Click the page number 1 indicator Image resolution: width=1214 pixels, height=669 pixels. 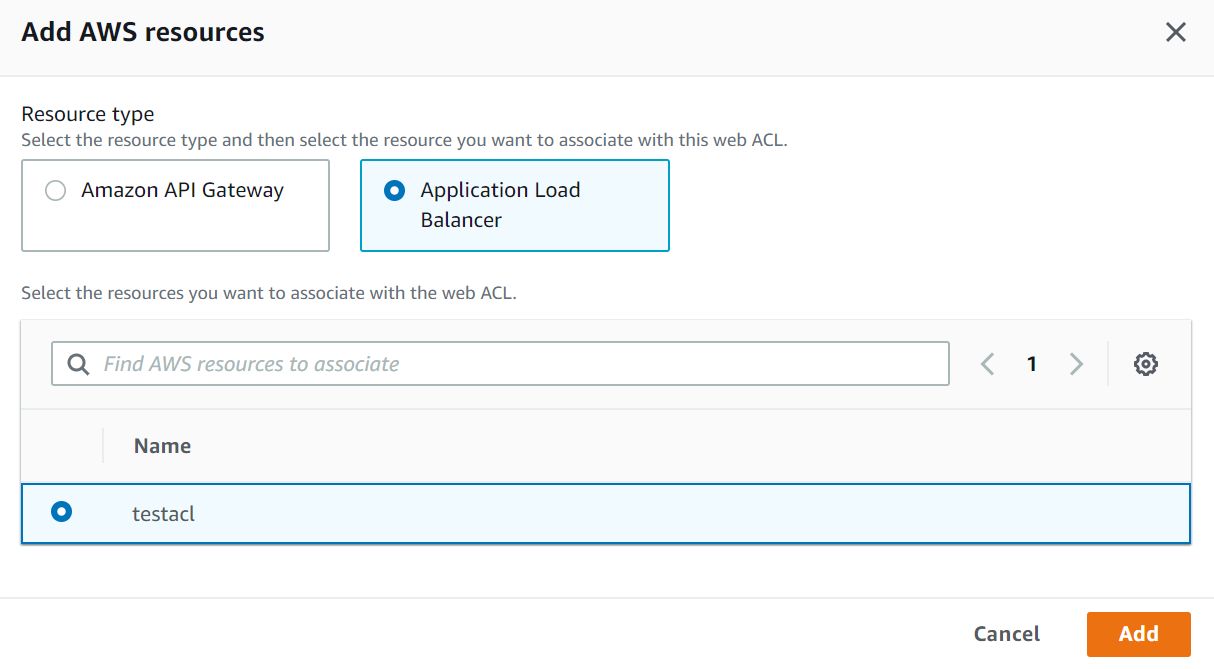[1032, 363]
